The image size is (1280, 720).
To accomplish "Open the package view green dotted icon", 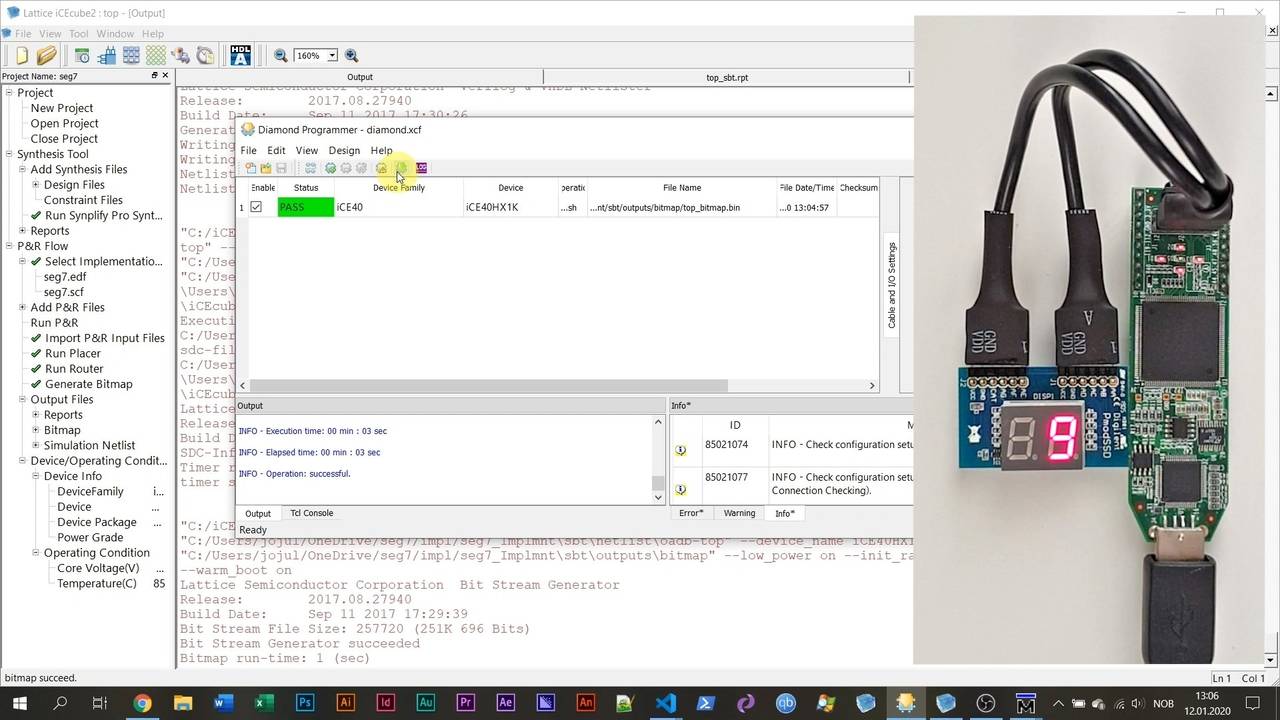I will 156,56.
